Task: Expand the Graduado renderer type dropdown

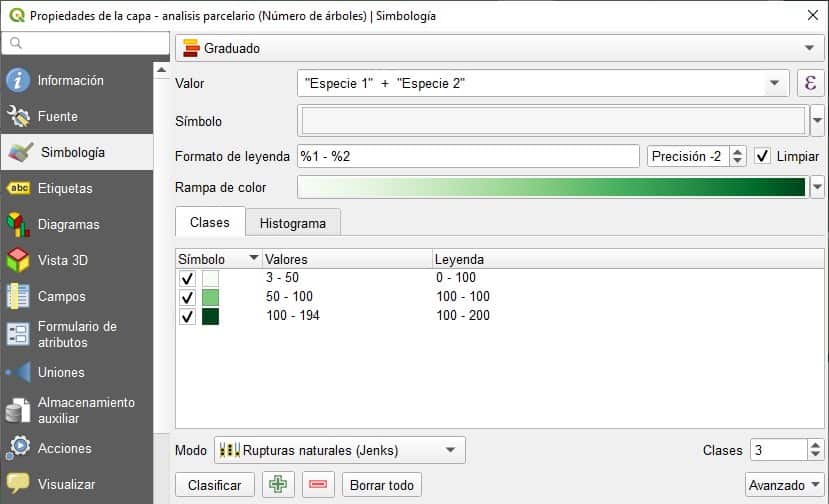Action: pos(499,48)
